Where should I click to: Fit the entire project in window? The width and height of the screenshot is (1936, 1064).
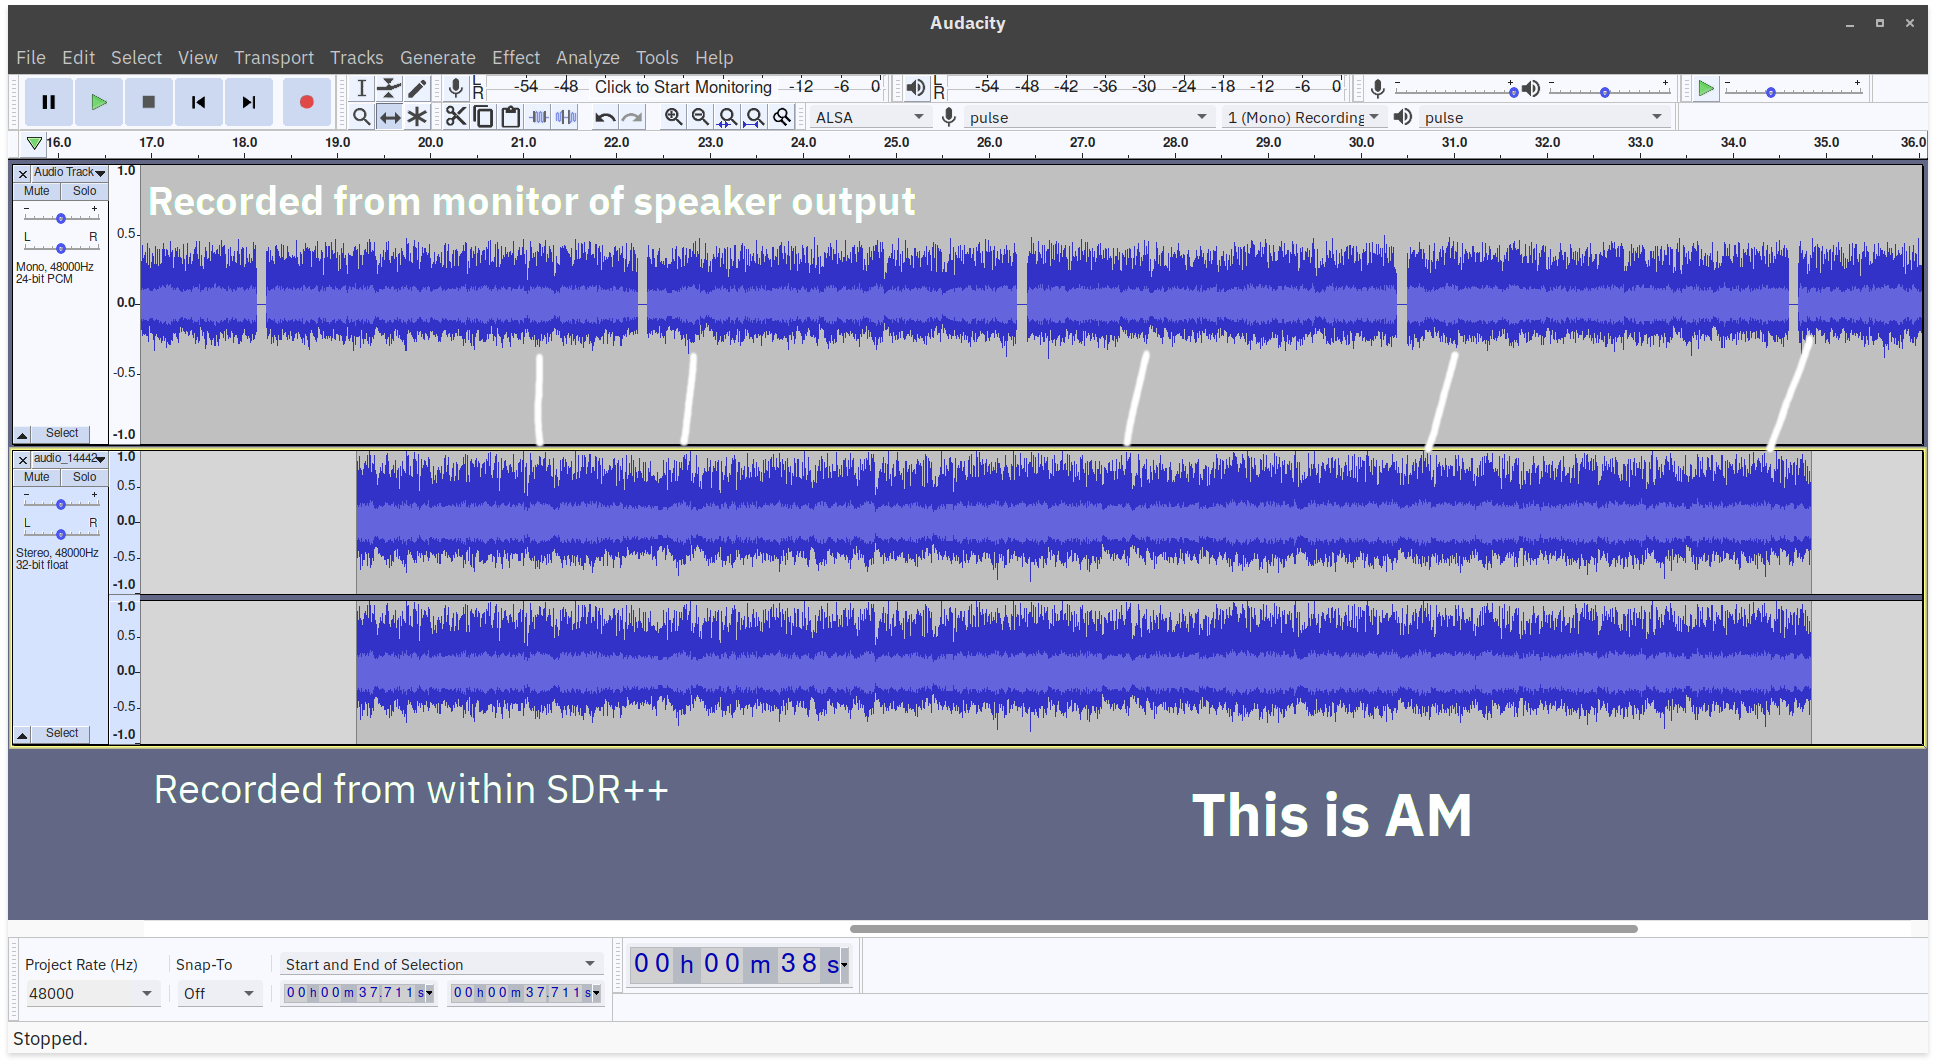pos(755,117)
